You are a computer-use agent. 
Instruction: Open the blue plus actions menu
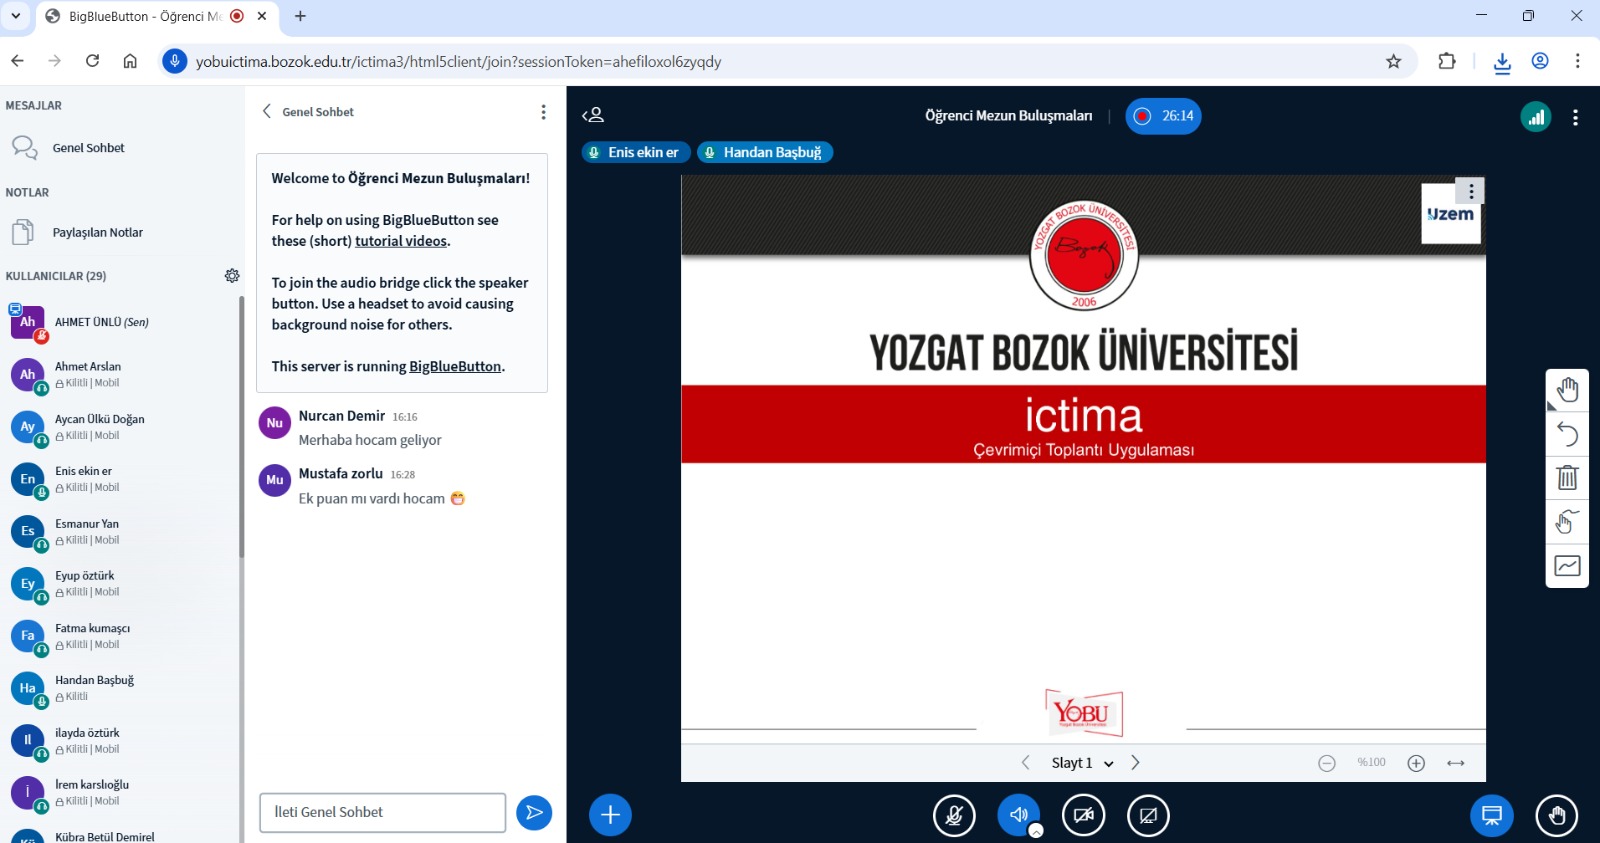pyautogui.click(x=610, y=815)
